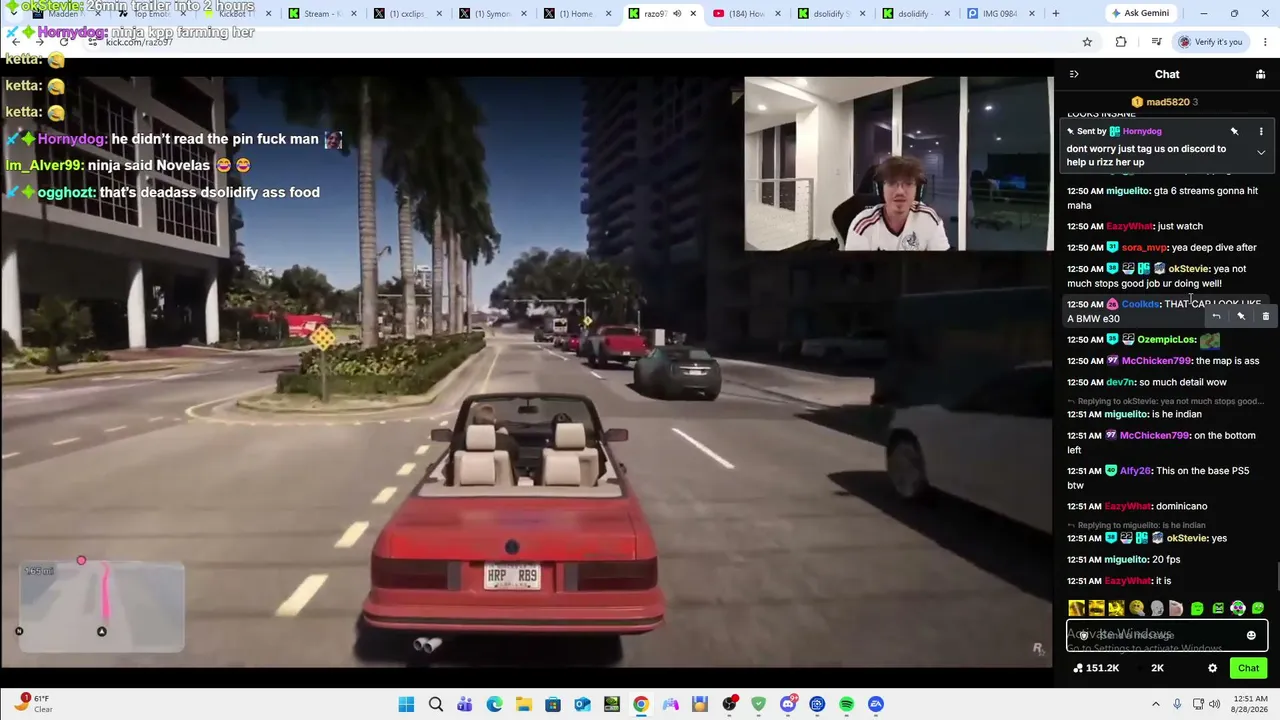Open Windows taskbar search
The height and width of the screenshot is (720, 1280).
[x=436, y=704]
